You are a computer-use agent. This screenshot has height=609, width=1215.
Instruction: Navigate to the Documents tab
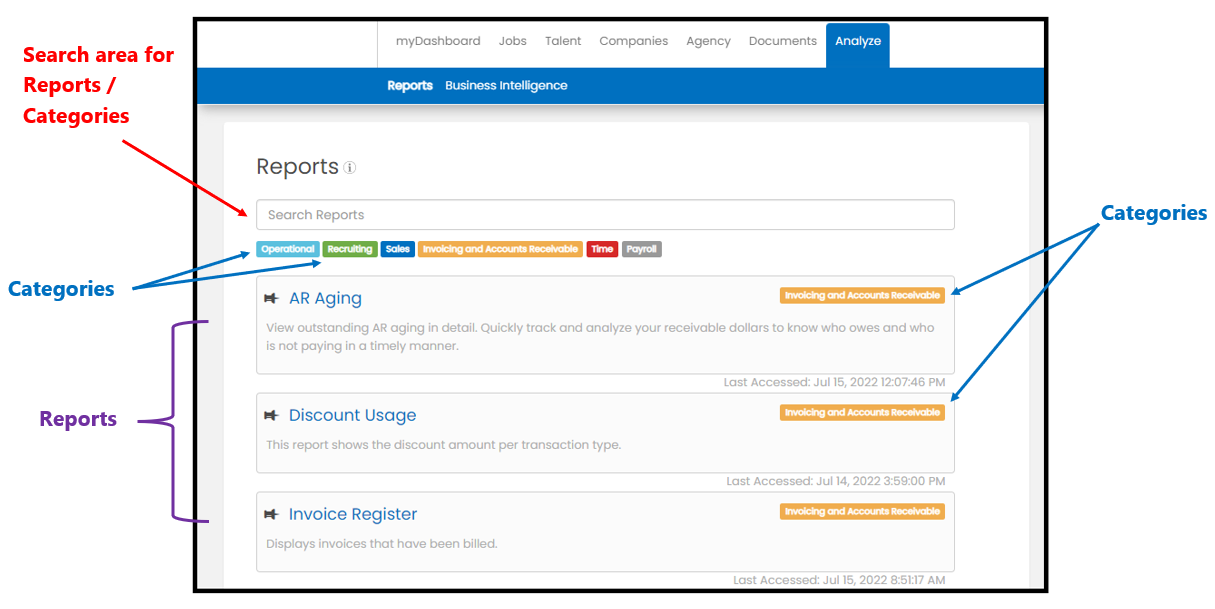783,41
